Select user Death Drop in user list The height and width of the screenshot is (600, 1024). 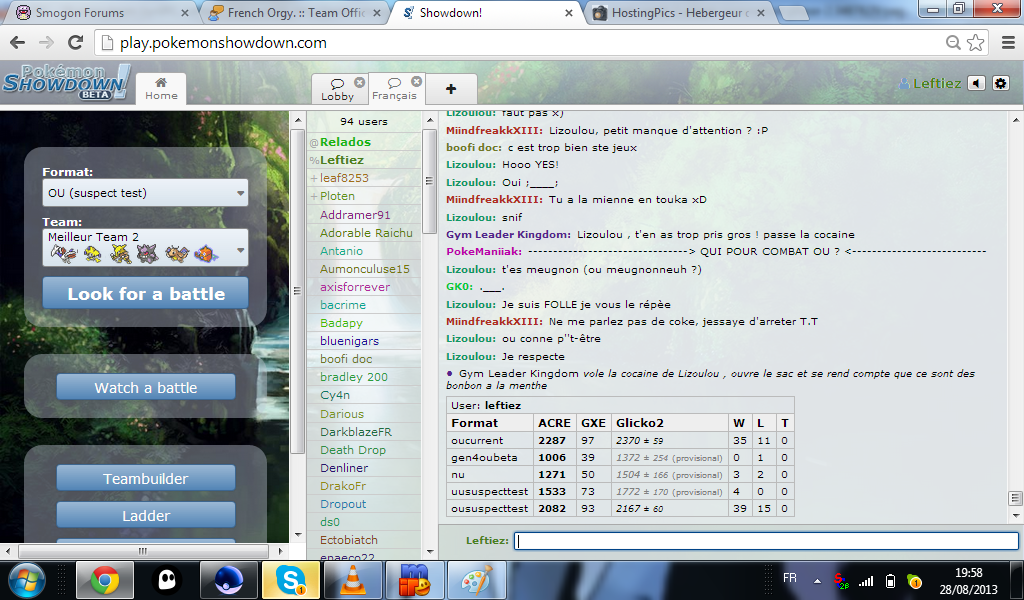tap(353, 450)
